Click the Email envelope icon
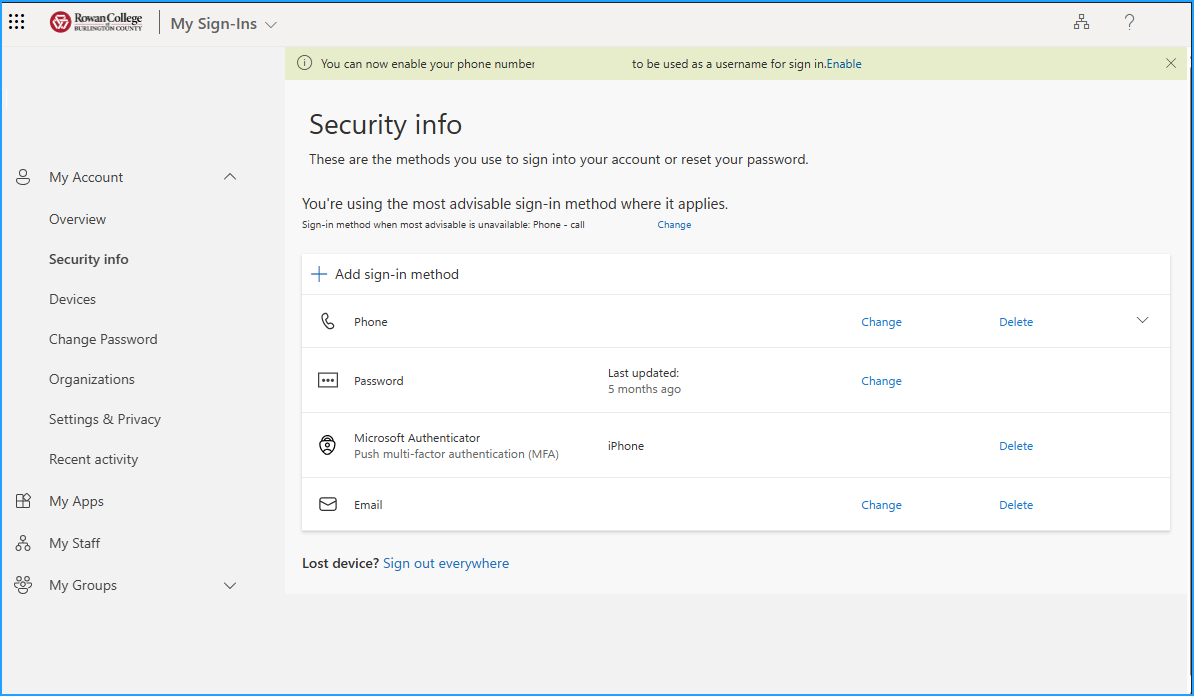This screenshot has width=1194, height=696. (327, 504)
